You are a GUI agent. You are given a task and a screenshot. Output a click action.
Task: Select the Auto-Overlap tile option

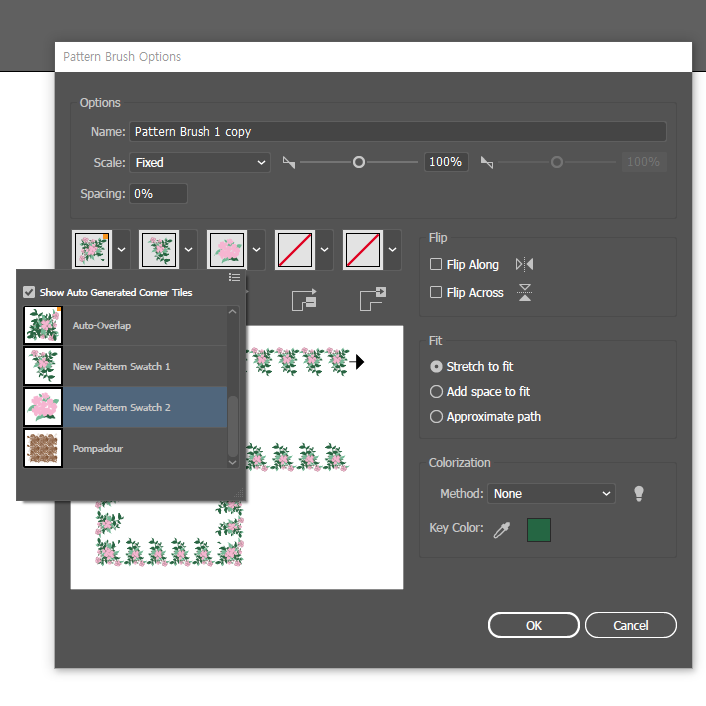(125, 326)
